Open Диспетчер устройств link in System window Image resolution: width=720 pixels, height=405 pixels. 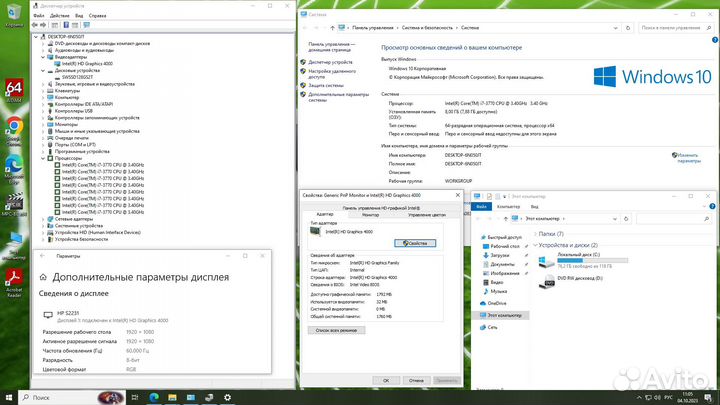[x=330, y=62]
